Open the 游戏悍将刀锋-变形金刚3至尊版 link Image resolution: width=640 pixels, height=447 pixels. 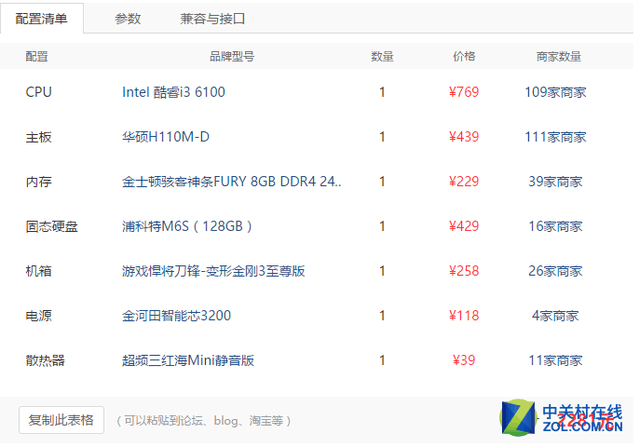pyautogui.click(x=213, y=271)
